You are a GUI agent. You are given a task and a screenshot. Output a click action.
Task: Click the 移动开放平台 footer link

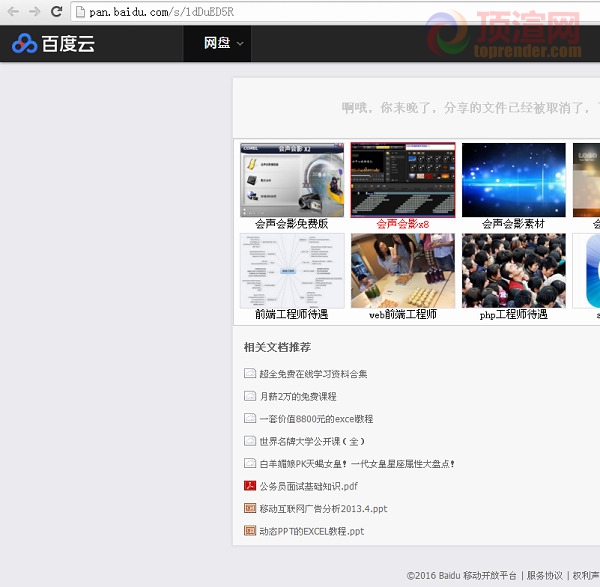(489, 576)
